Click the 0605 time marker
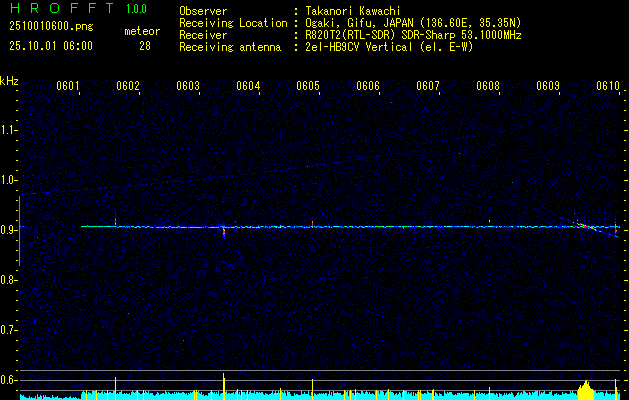Screen dimensions: 629x400 point(308,86)
